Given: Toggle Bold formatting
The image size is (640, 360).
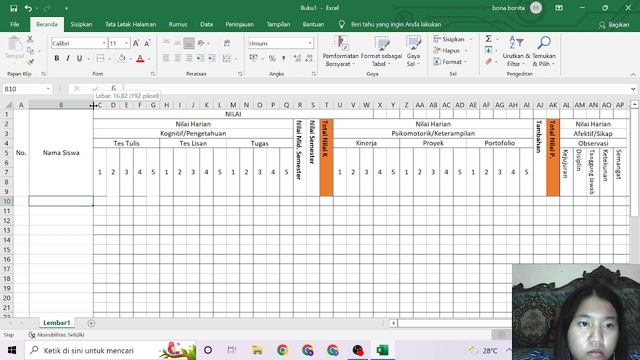Looking at the screenshot, I should tap(57, 58).
